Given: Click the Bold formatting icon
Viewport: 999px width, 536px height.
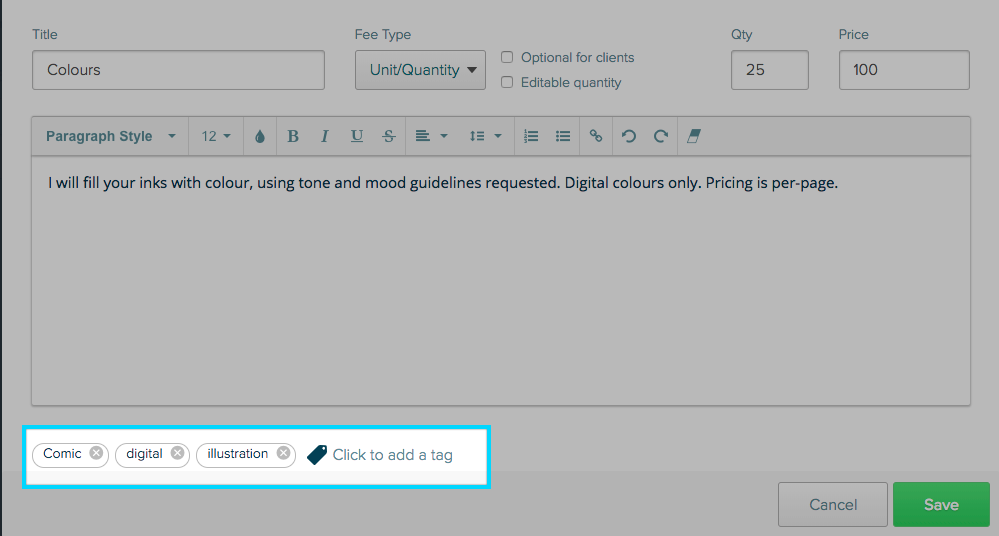Looking at the screenshot, I should [x=293, y=136].
